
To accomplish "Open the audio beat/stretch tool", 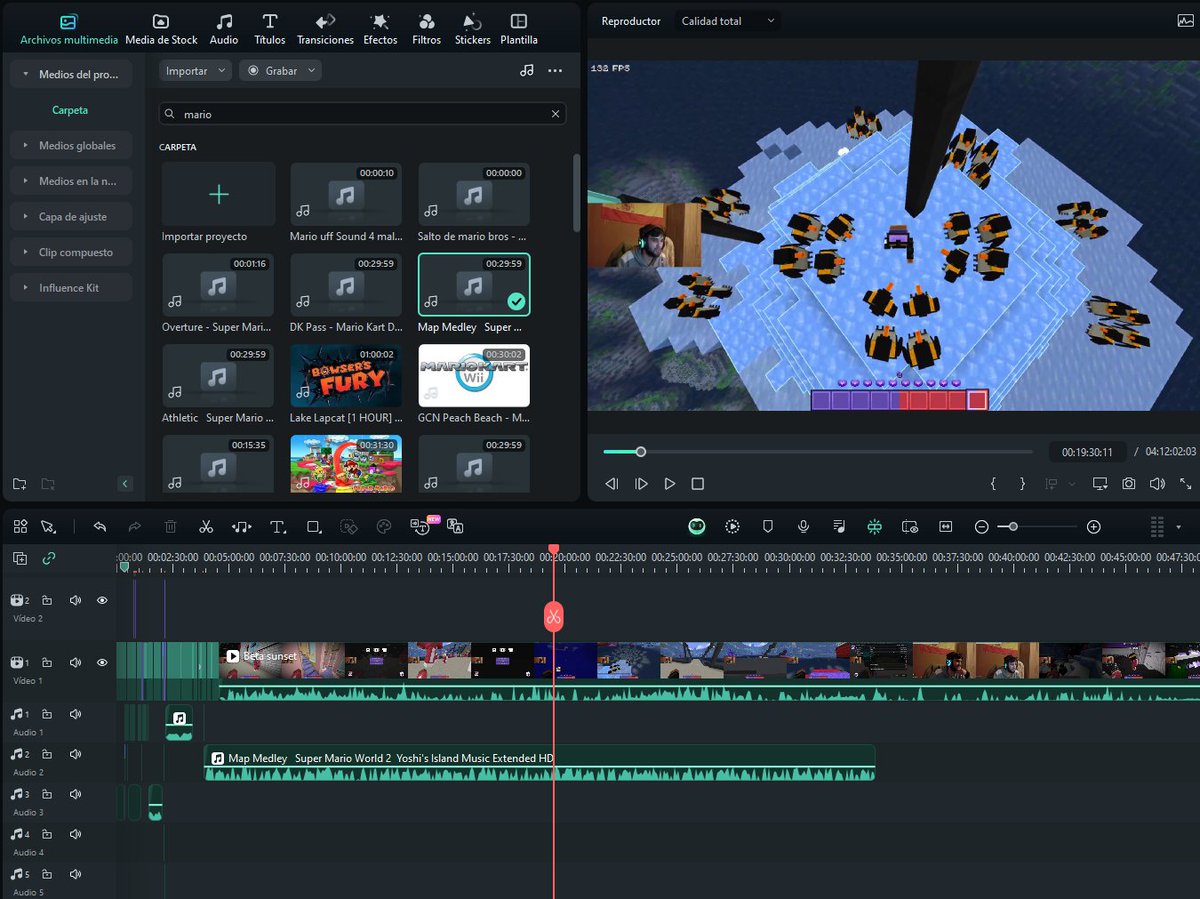I will (241, 526).
